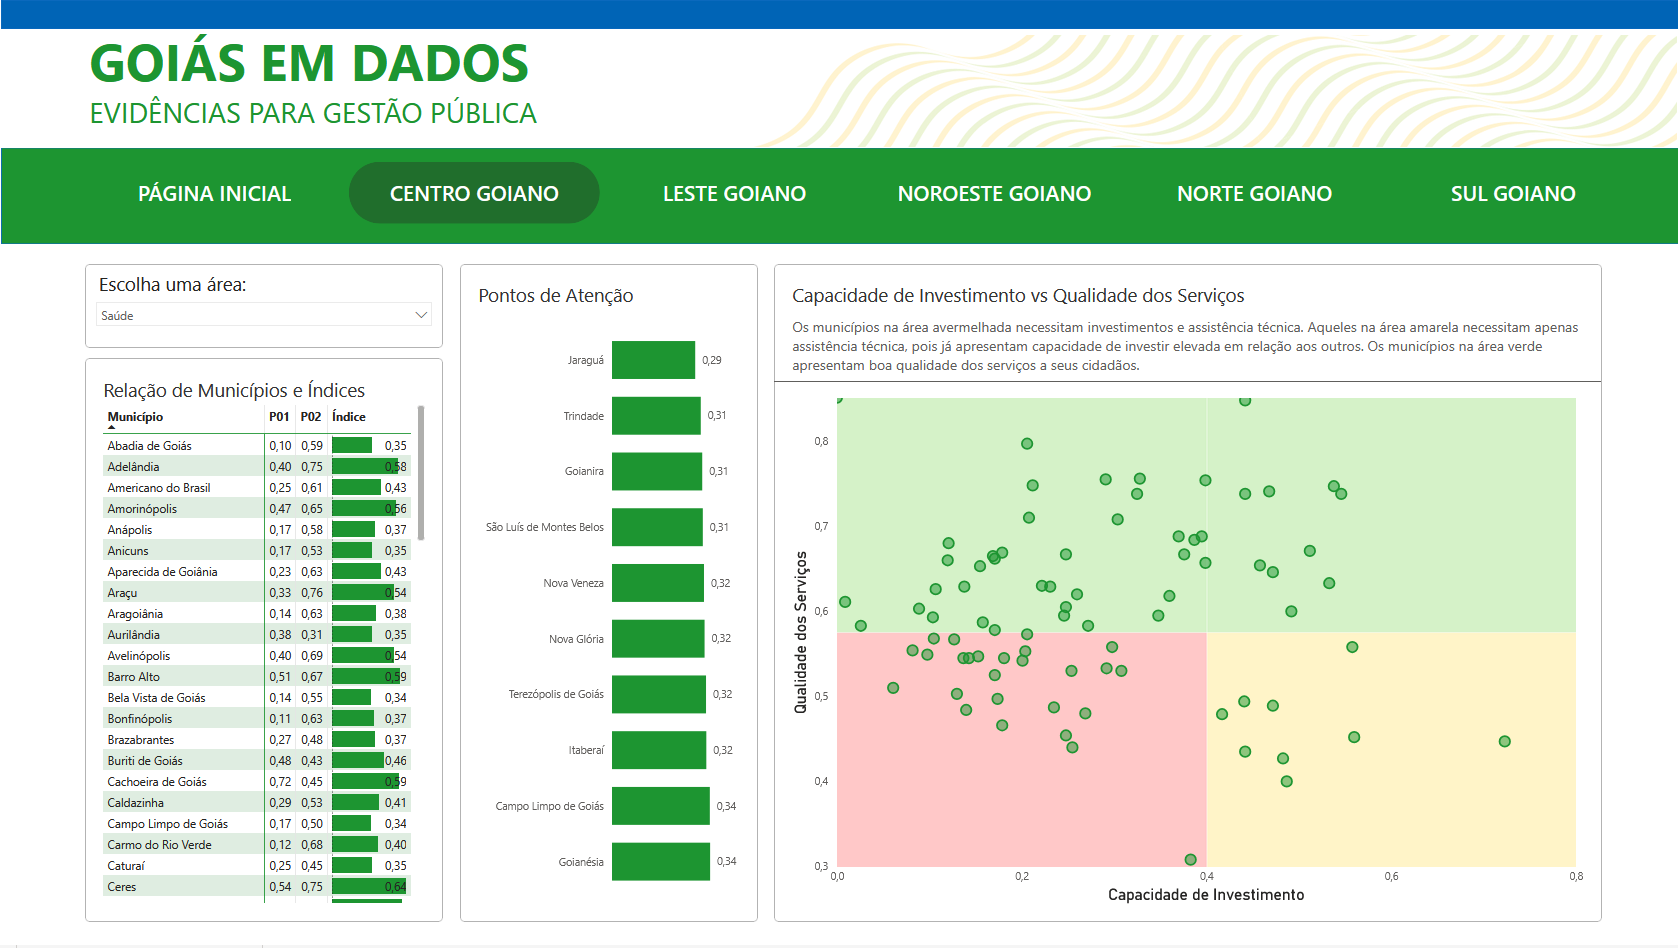1678x948 pixels.
Task: Sort table by P02 column header
Action: tap(311, 417)
